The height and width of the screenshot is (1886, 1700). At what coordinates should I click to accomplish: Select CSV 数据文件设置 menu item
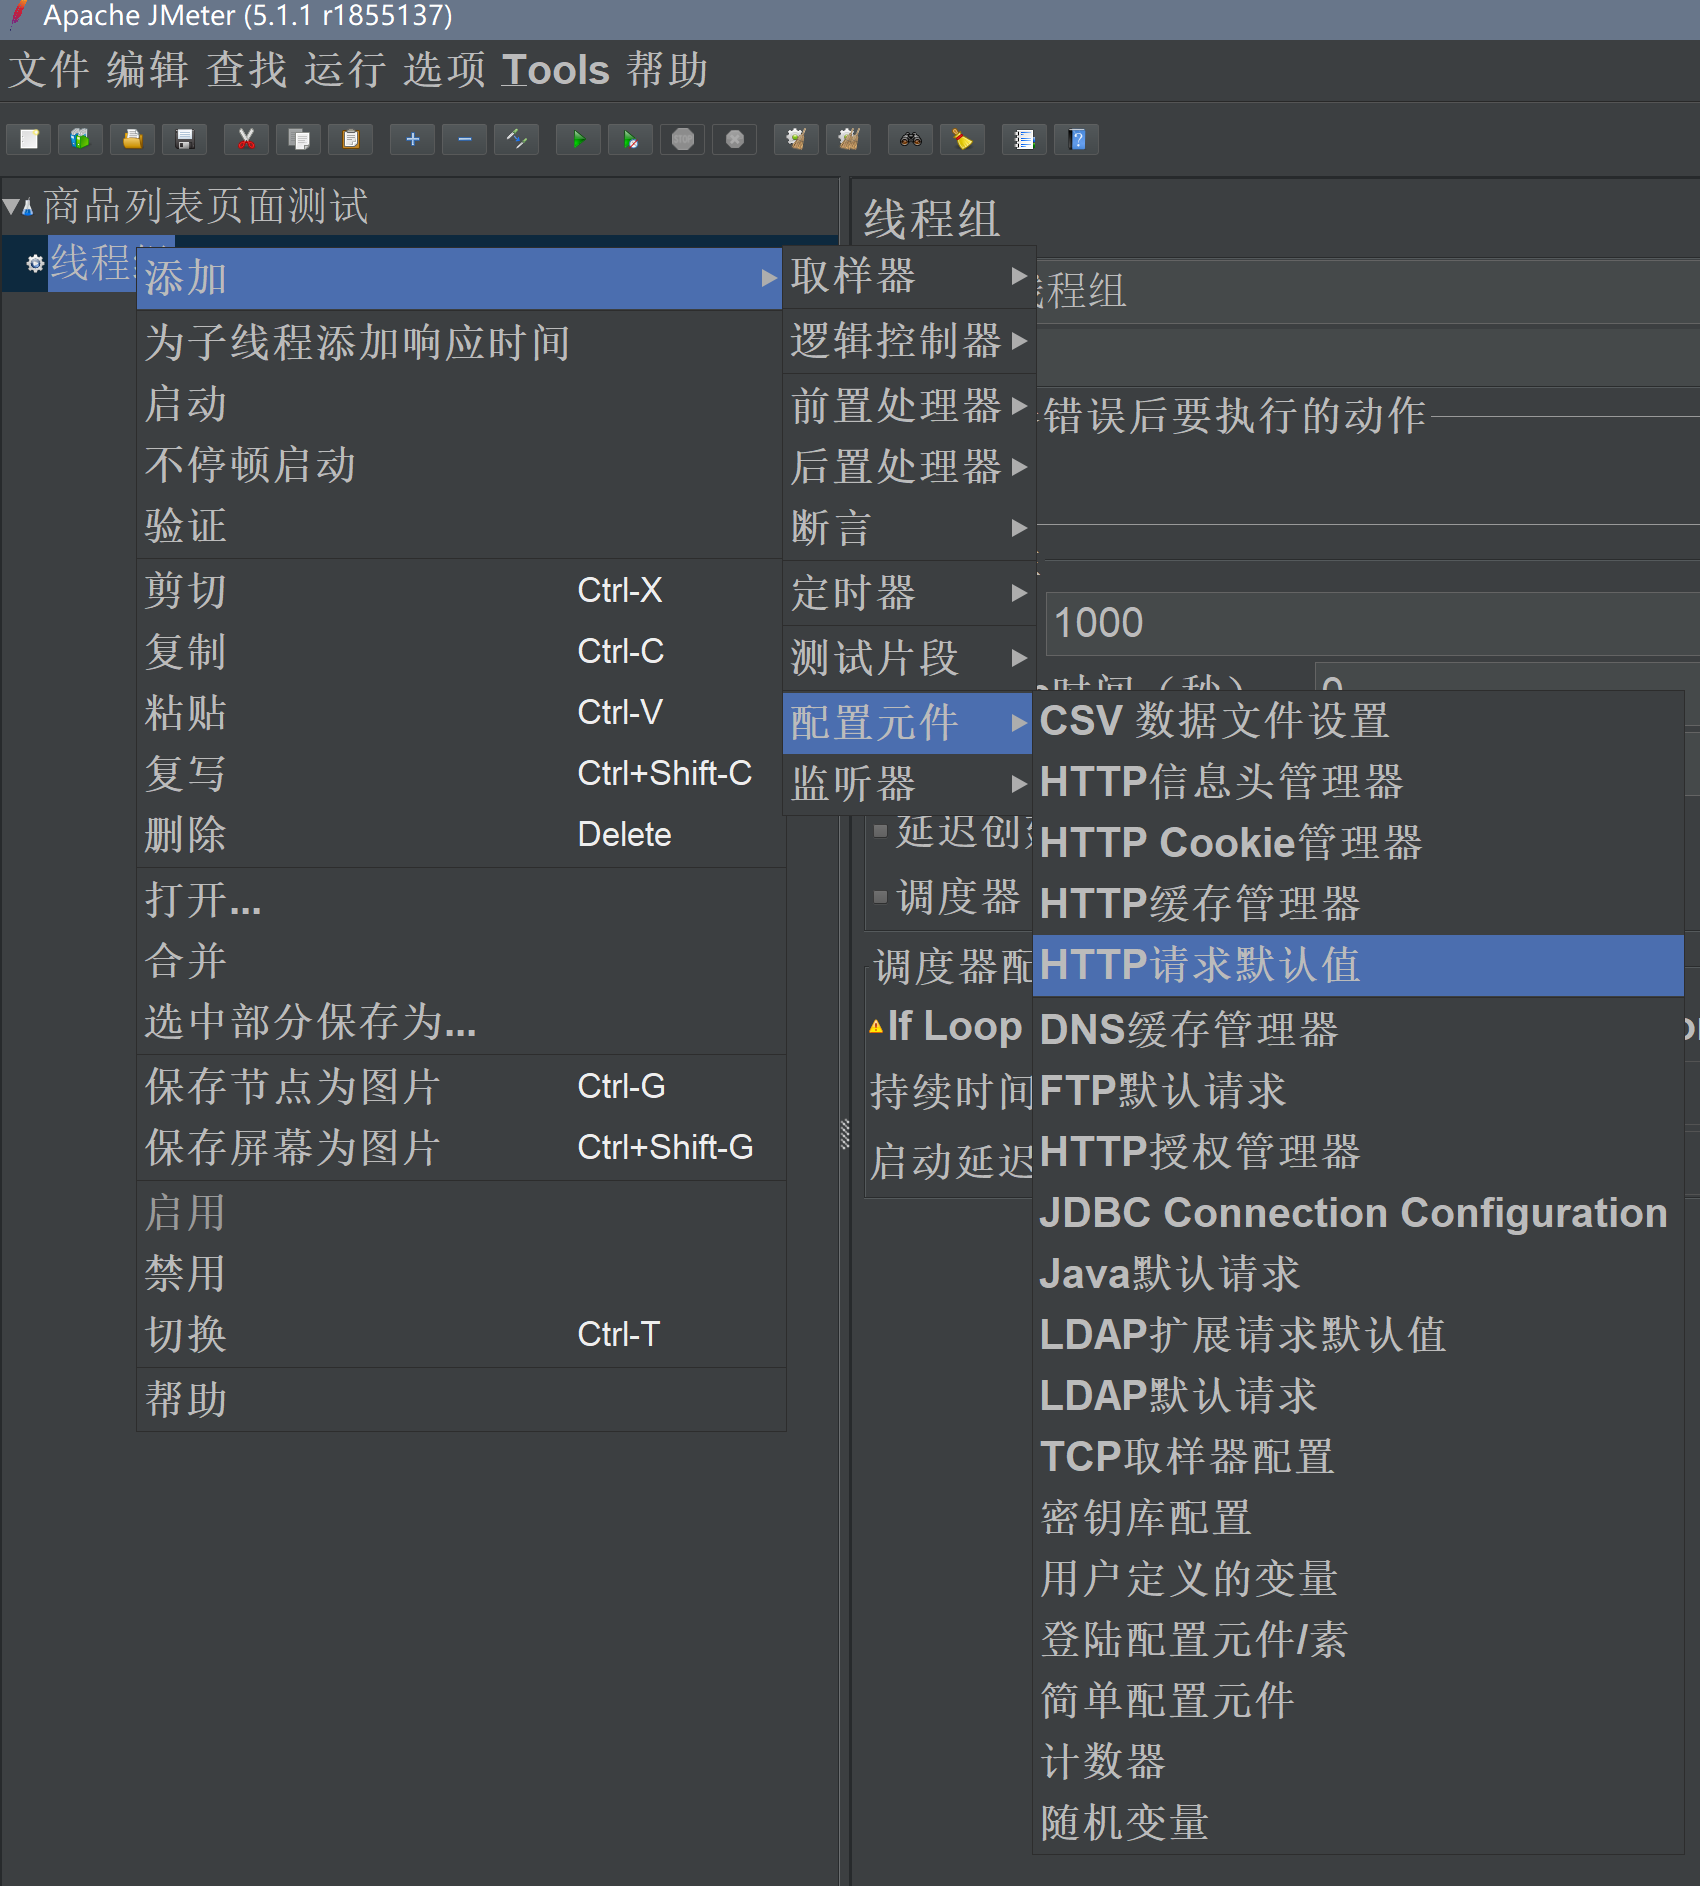click(x=1358, y=721)
